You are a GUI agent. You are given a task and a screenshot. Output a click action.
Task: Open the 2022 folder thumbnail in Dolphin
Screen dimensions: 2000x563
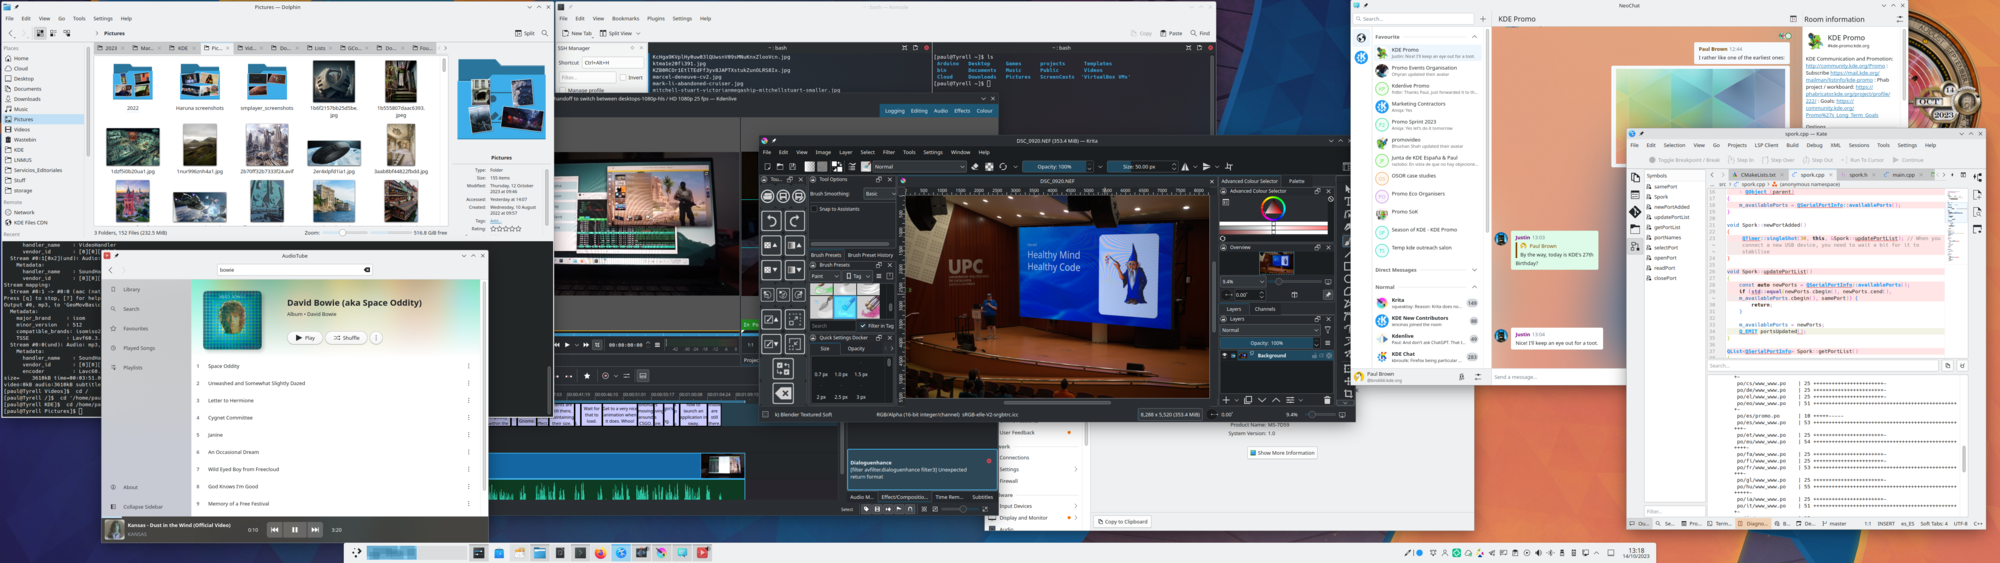[132, 84]
